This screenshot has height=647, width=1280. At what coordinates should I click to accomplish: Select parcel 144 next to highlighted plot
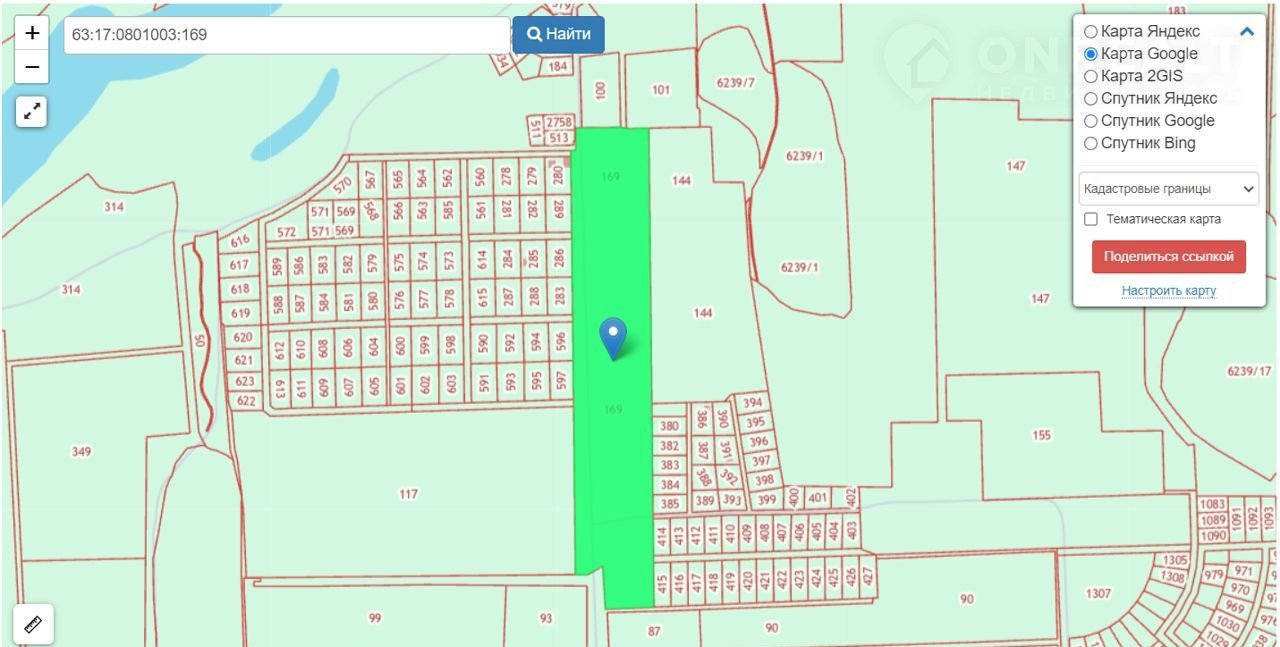[703, 313]
